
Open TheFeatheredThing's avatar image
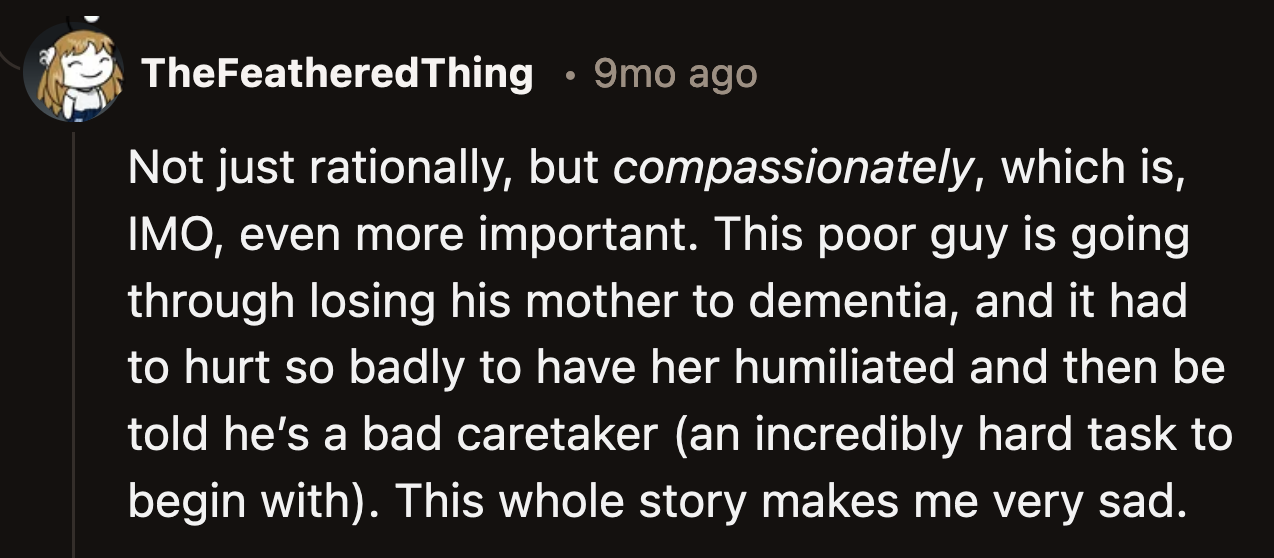(74, 73)
